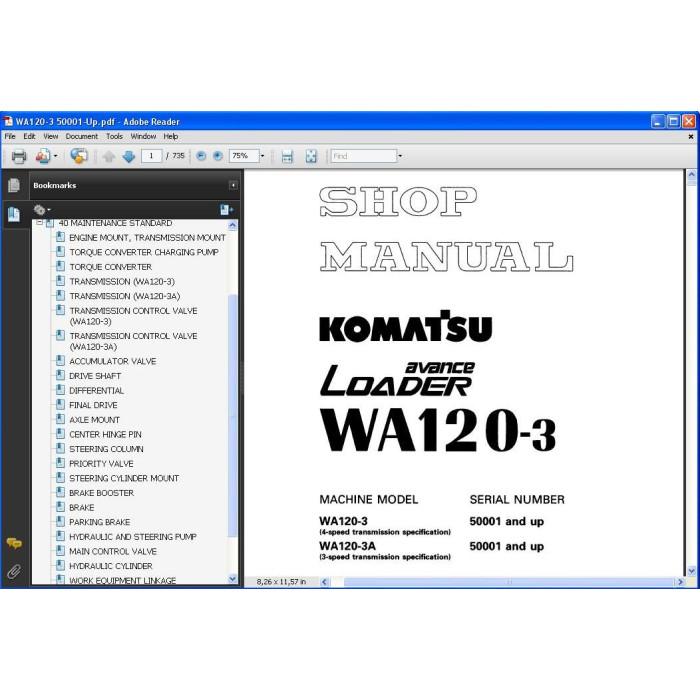The image size is (700, 700).
Task: Click the zoom 75% value field
Action: [244, 156]
